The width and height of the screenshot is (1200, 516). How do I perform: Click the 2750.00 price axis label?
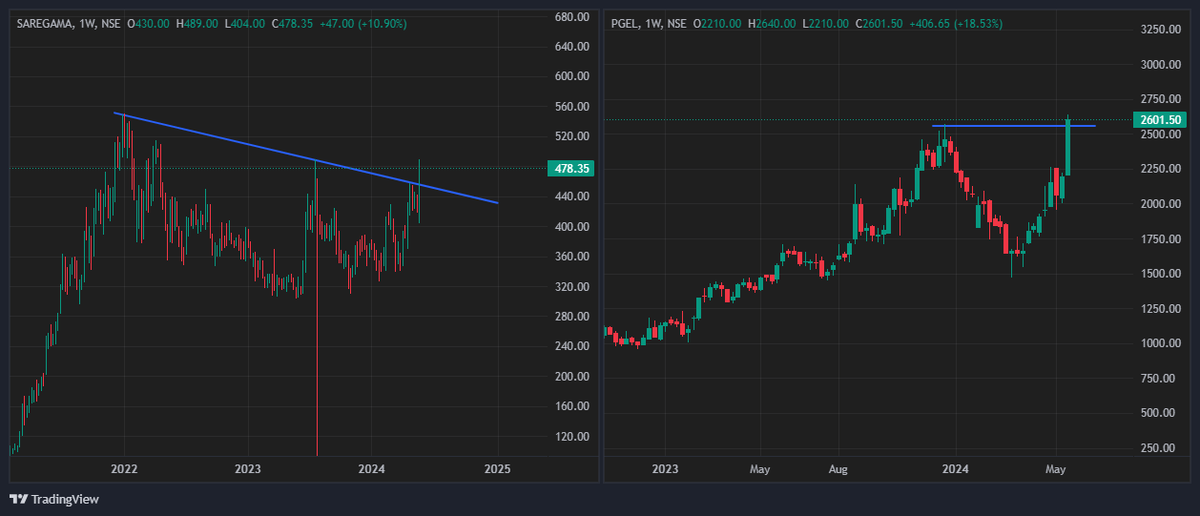click(1162, 100)
